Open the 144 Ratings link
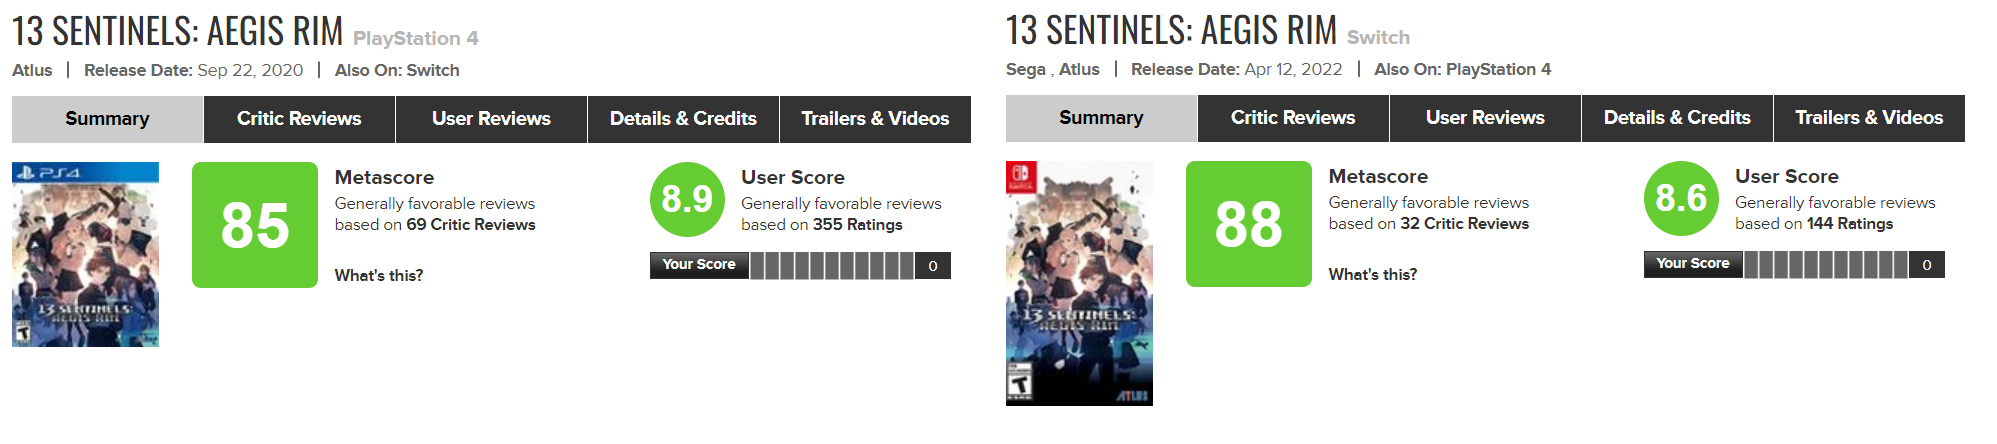 click(1849, 224)
